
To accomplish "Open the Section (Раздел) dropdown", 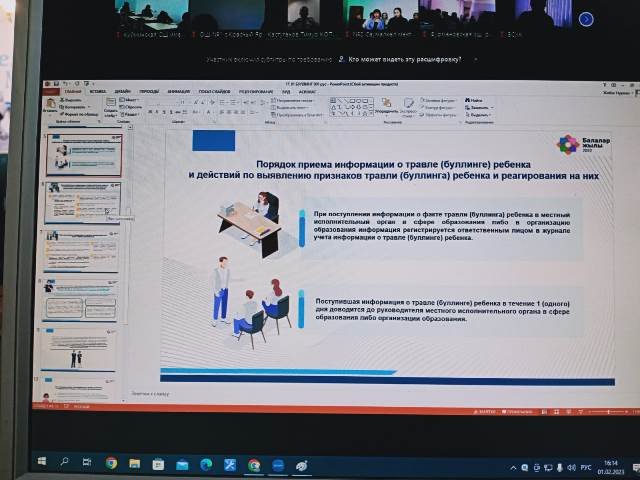I will coord(130,114).
